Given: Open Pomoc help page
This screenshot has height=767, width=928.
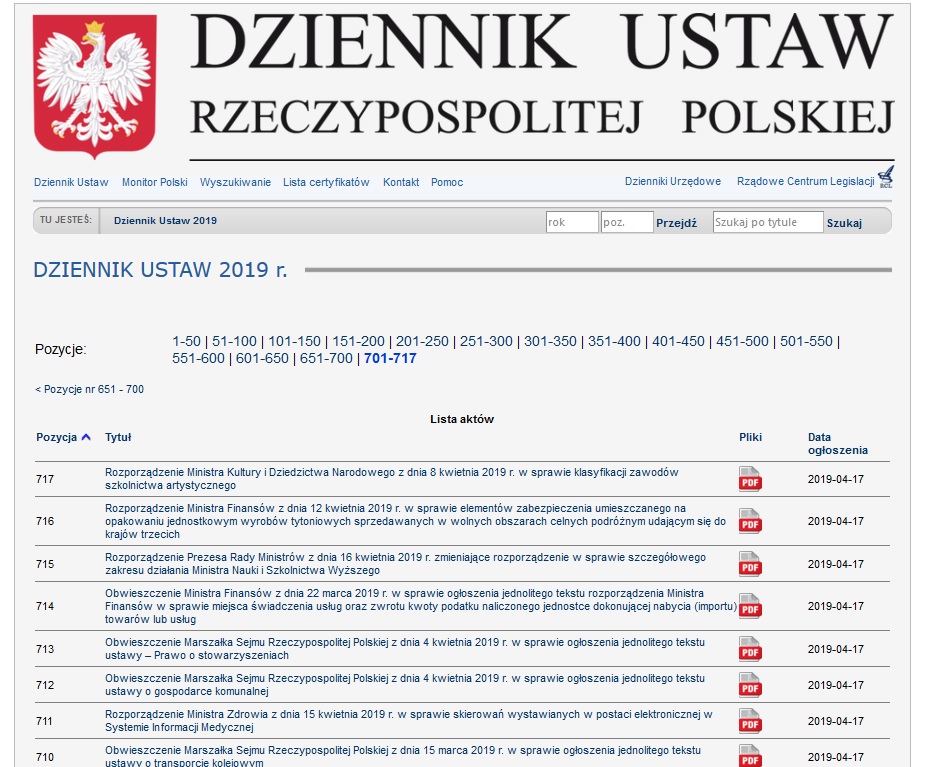Looking at the screenshot, I should click(x=447, y=182).
